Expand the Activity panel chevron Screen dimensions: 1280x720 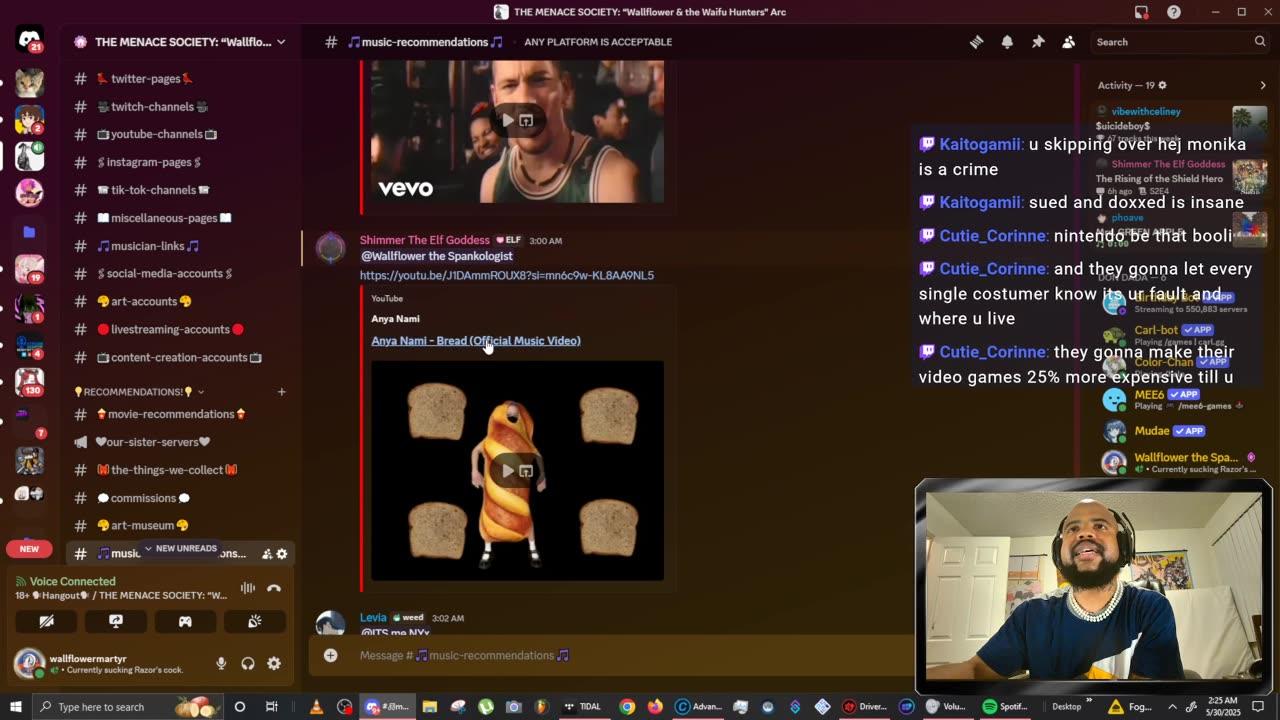click(1262, 85)
